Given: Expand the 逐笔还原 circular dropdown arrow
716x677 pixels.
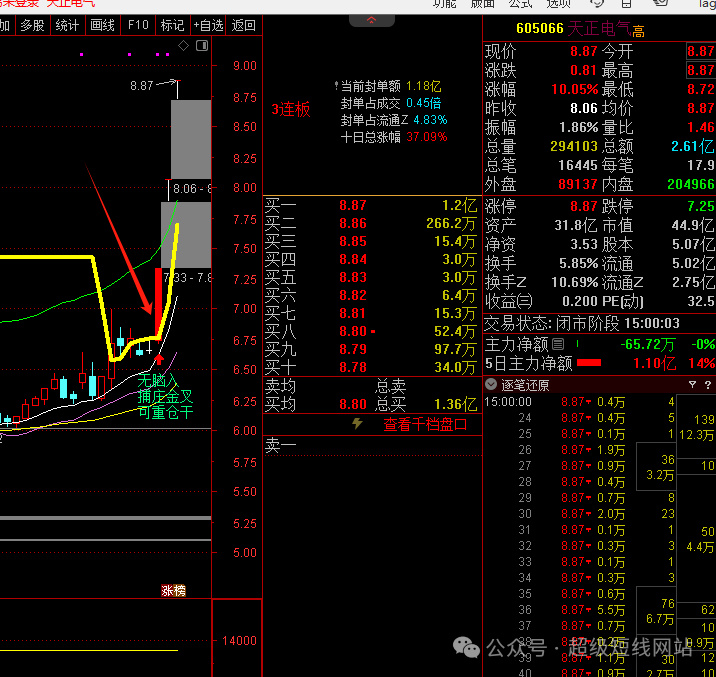Looking at the screenshot, I should coord(491,384).
